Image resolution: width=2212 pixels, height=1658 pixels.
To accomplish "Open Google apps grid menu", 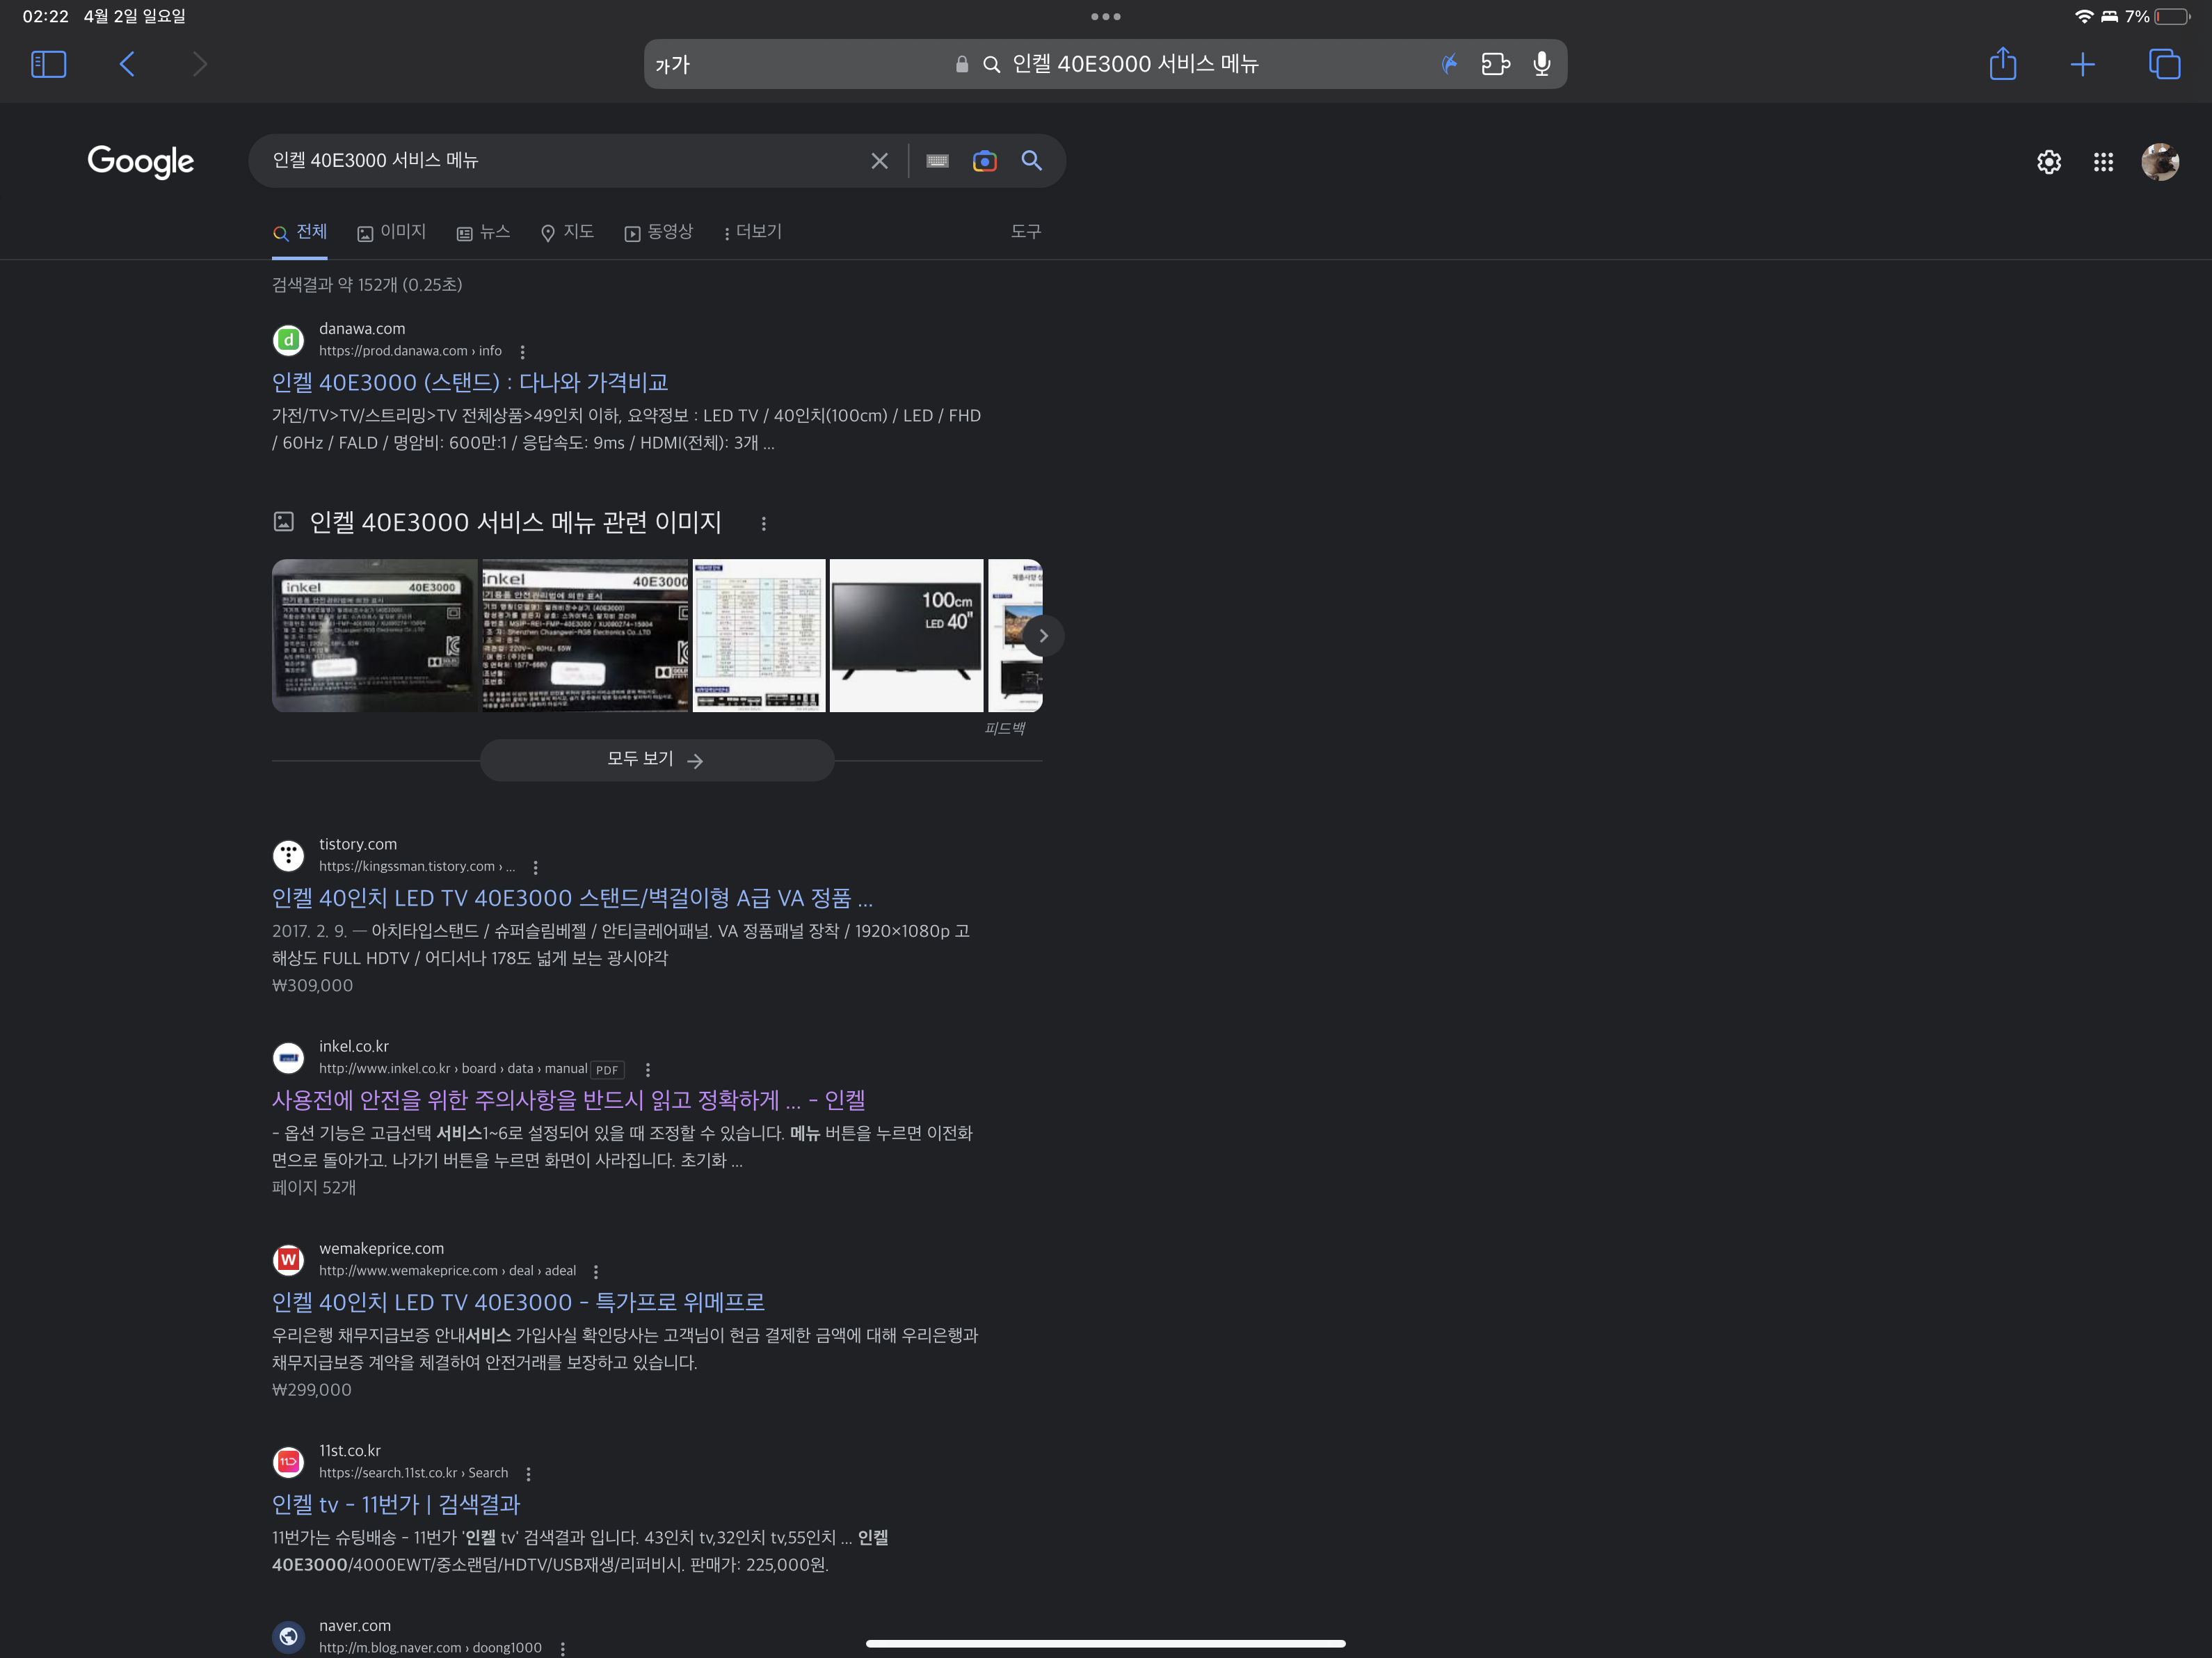I will click(x=2103, y=162).
